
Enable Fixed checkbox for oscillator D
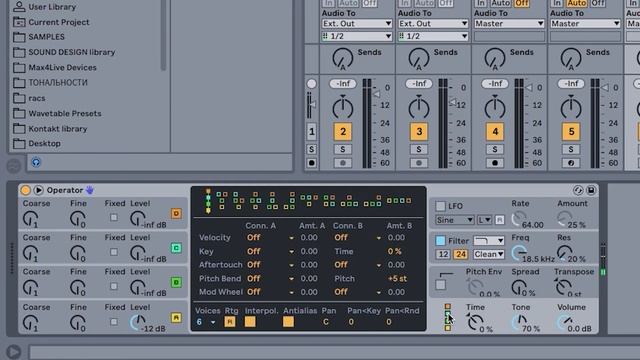(114, 218)
